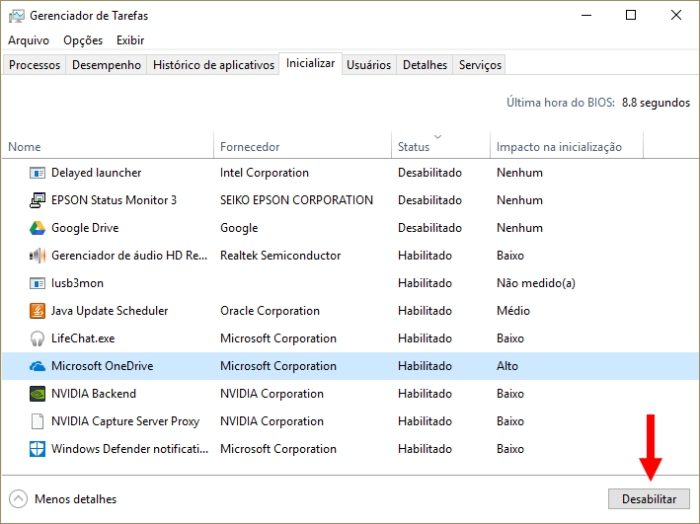
Task: Click the Realtek audio manager speaker icon
Action: [37, 256]
